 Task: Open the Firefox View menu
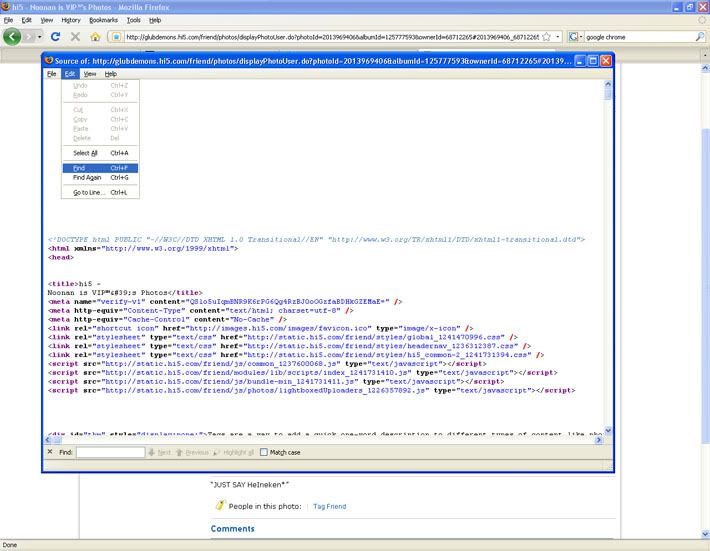(x=47, y=20)
